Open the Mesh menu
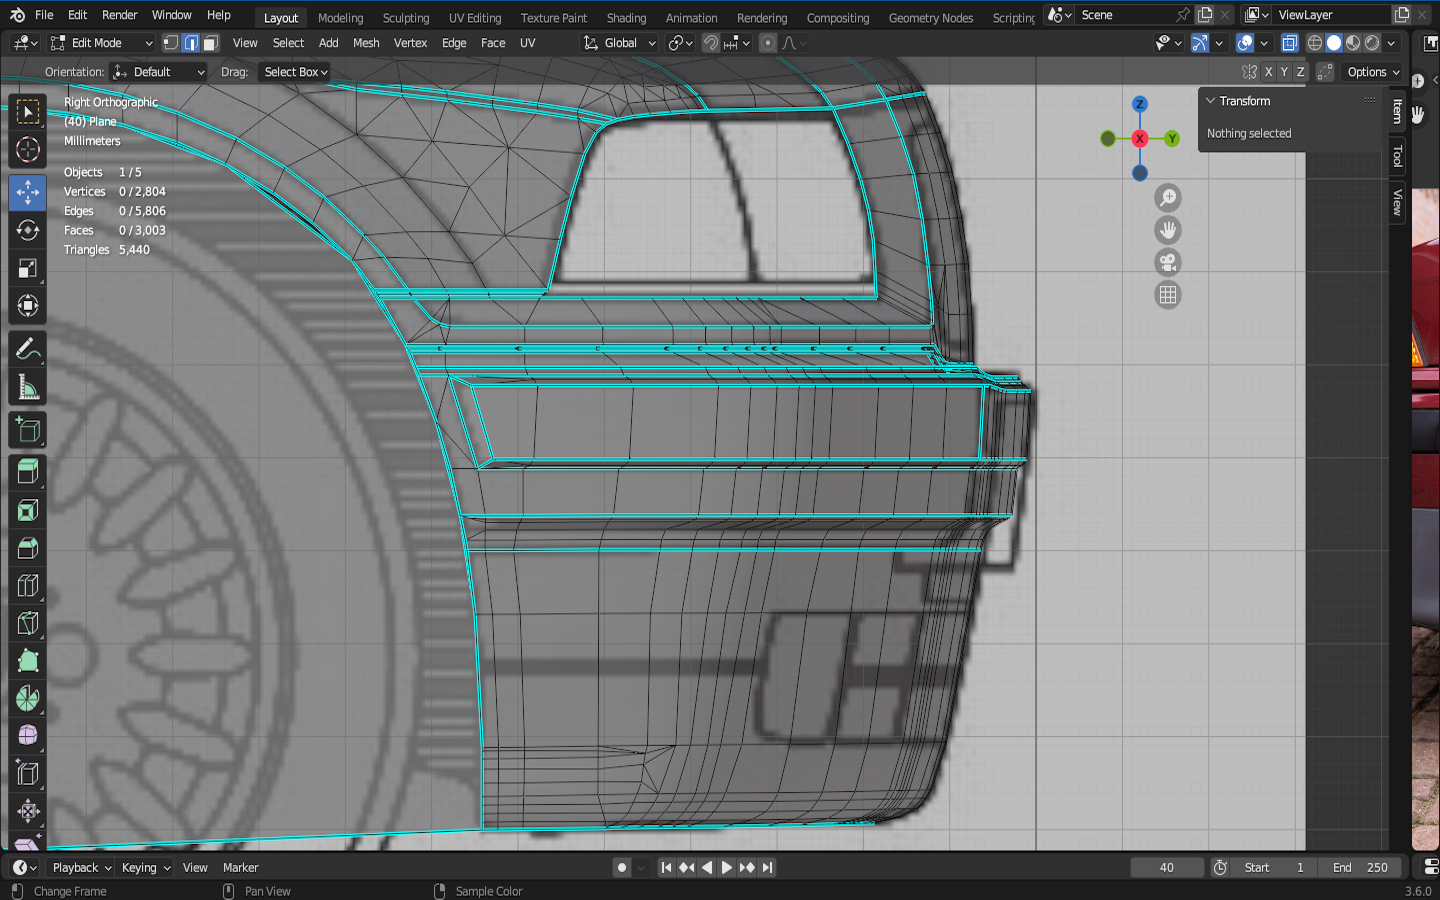 pos(366,43)
